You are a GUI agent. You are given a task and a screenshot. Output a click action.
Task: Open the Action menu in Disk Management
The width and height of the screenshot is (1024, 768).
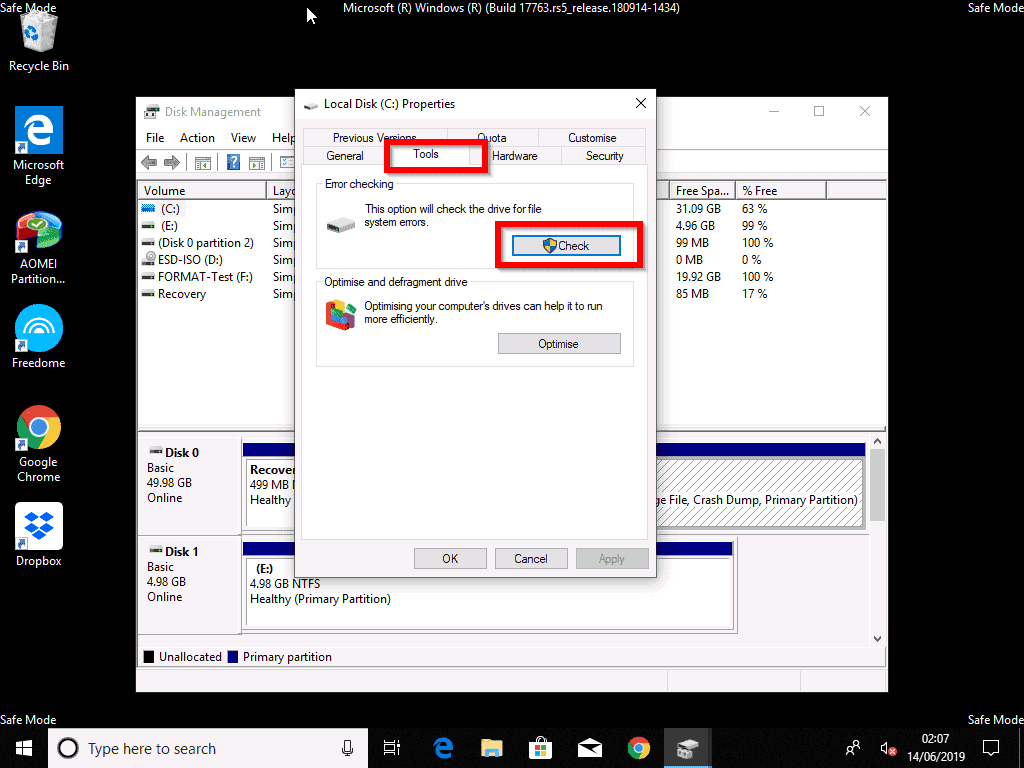197,137
